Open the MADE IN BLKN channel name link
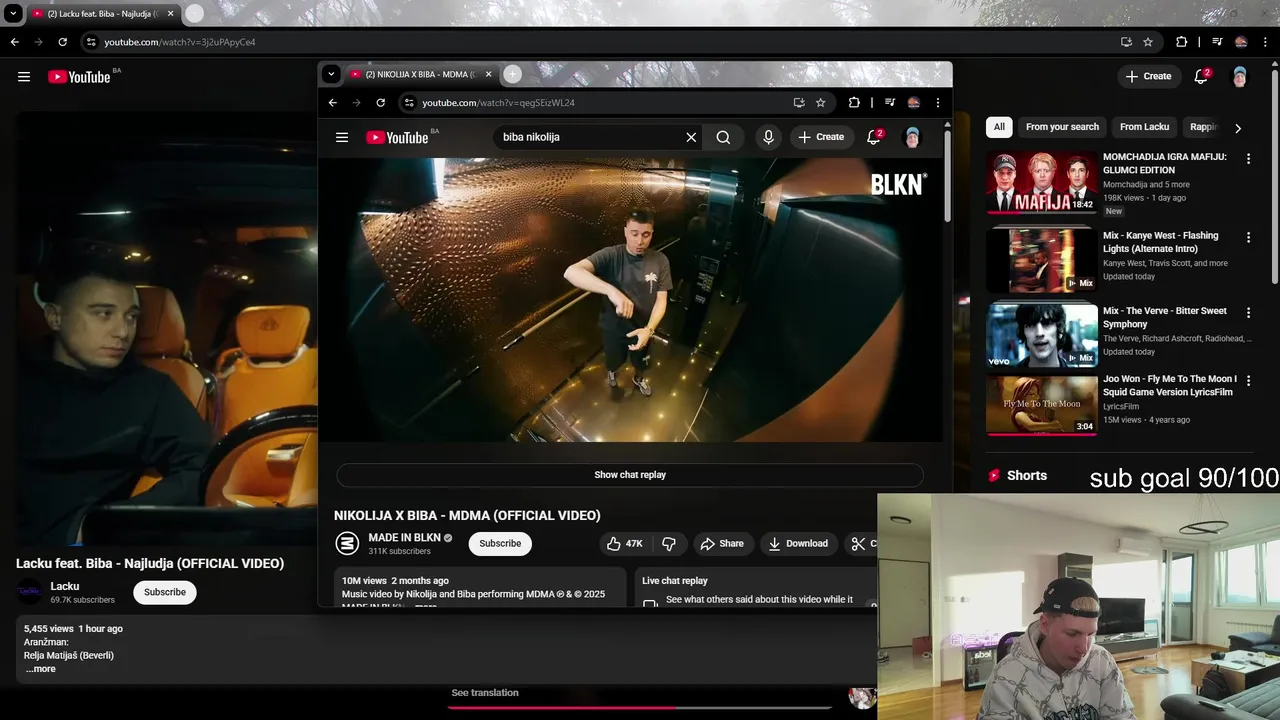Screen dimensions: 1280x720 (x=404, y=538)
